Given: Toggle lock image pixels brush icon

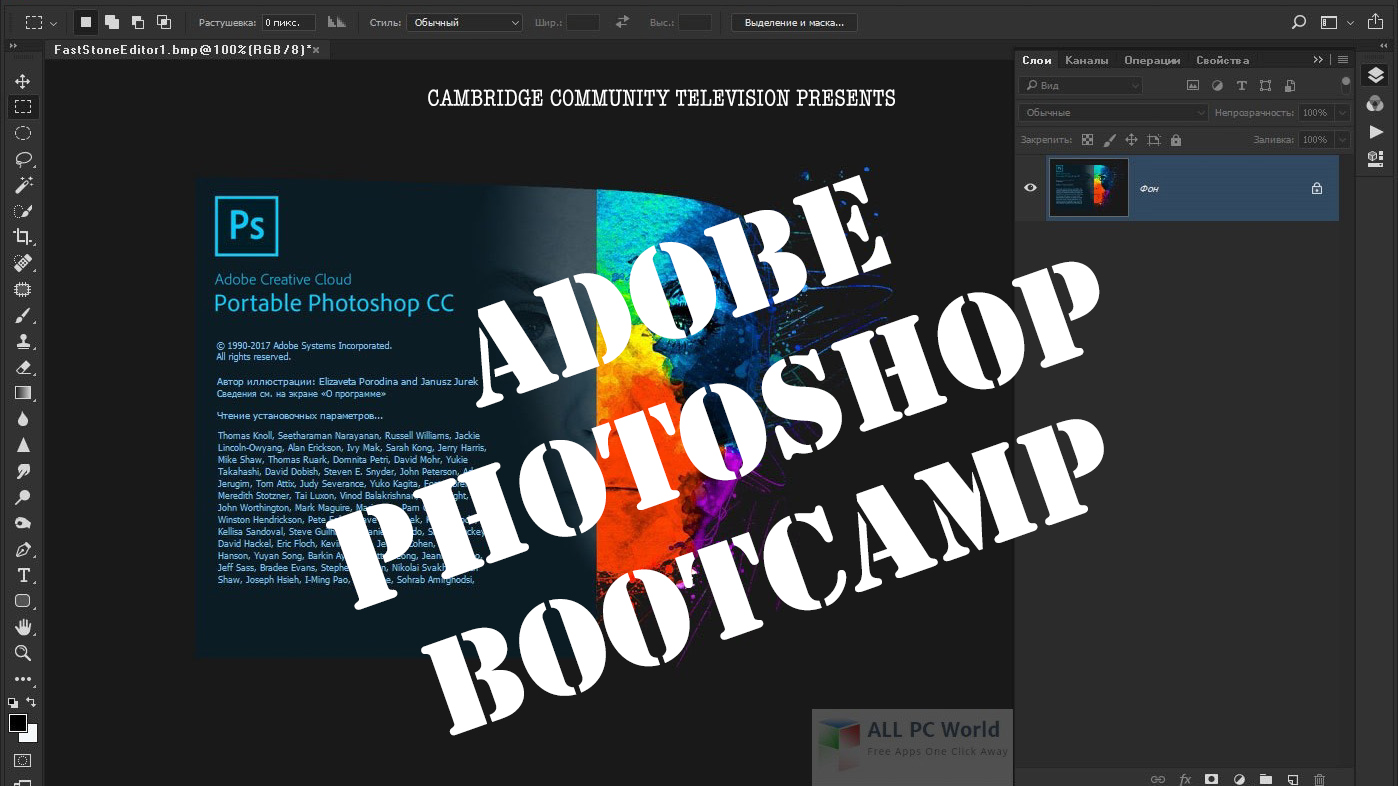Looking at the screenshot, I should click(x=1110, y=140).
